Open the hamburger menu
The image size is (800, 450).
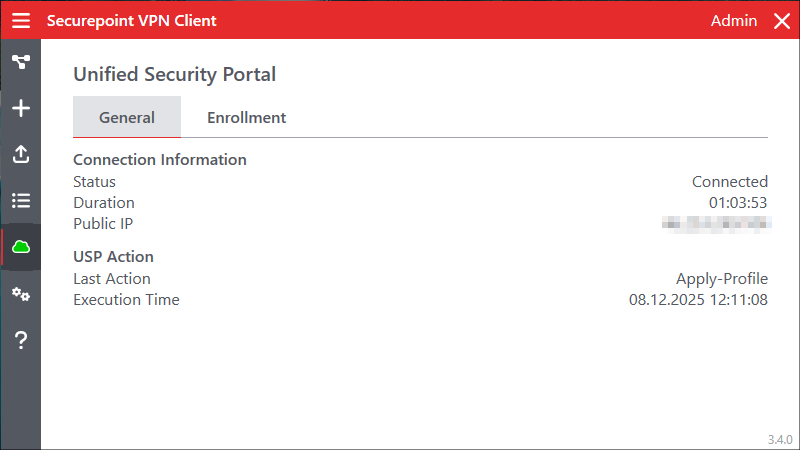21,21
